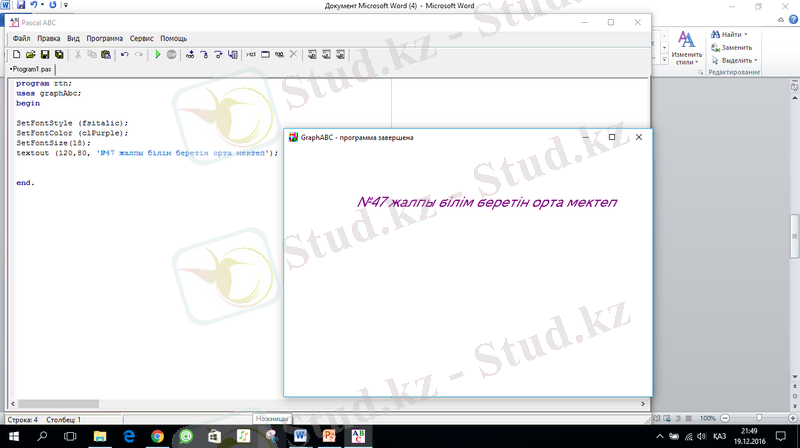Image resolution: width=800 pixels, height=448 pixels.
Task: Click the Undo arrow in Pascal toolbar
Action: point(124,55)
